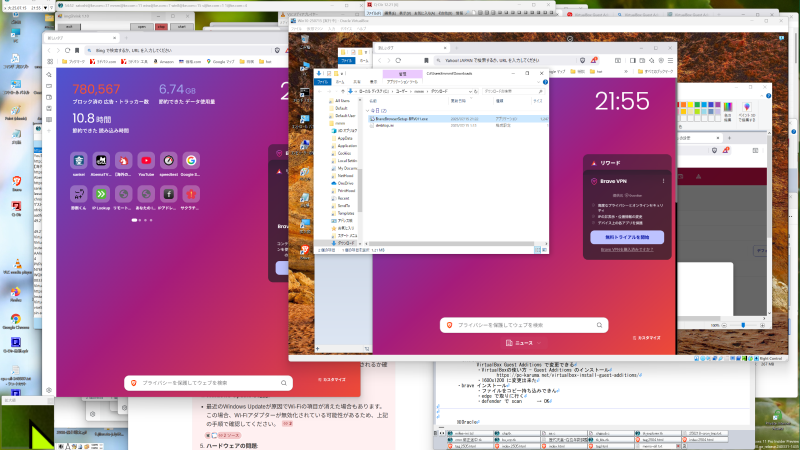Select index.html tab in bottom text editor

(x=563, y=446)
